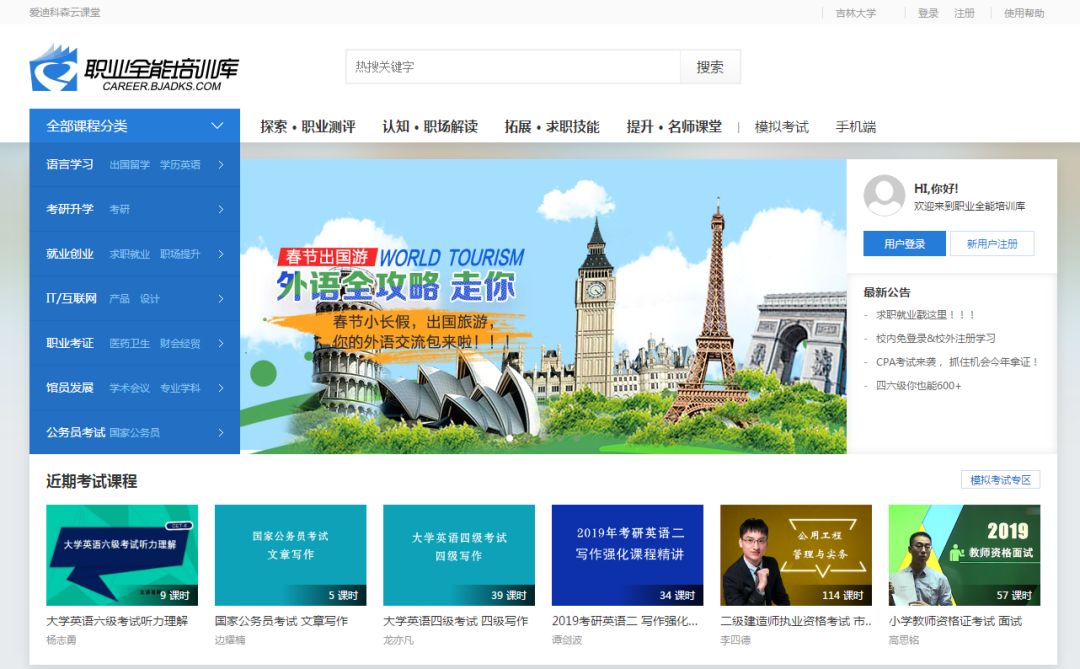Expand the 语言学习 category arrow
1080x669 pixels.
tap(221, 165)
